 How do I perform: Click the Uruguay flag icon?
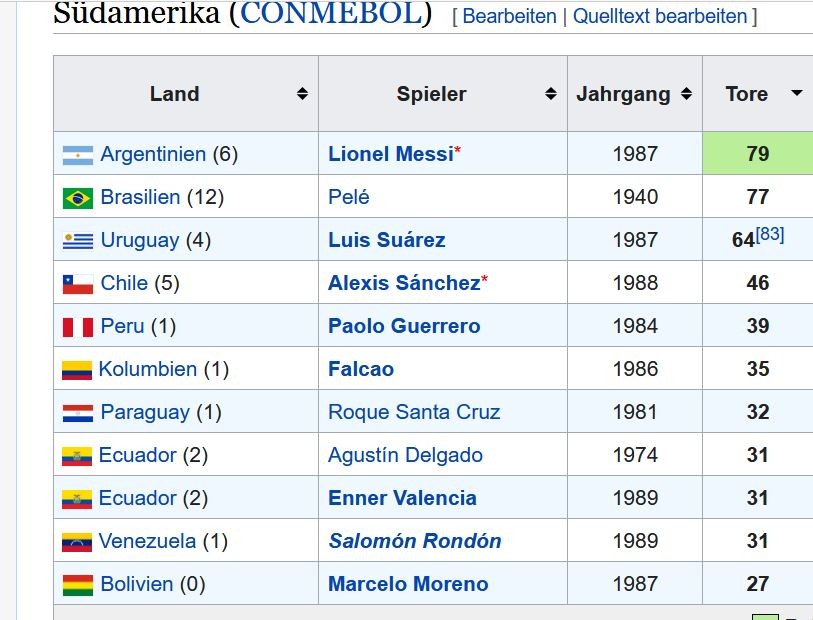(x=78, y=241)
